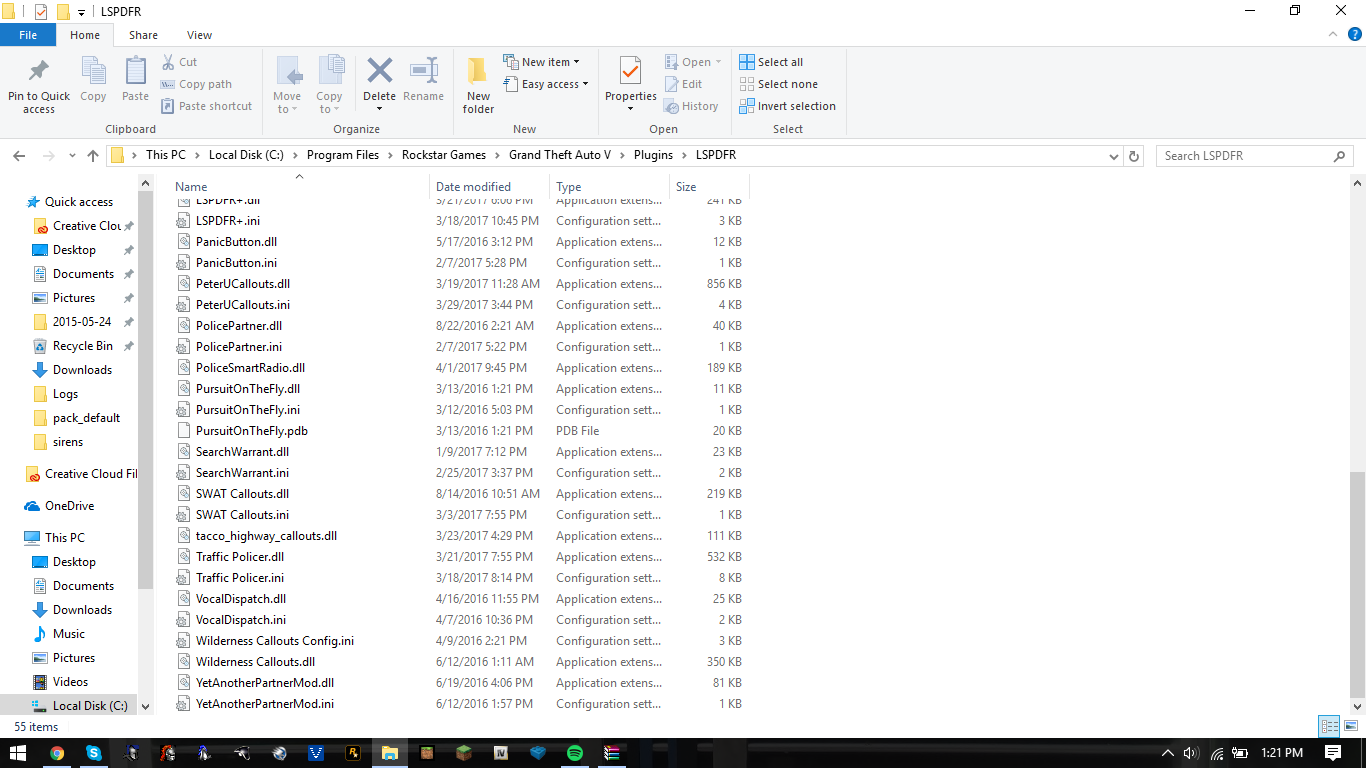Image resolution: width=1366 pixels, height=768 pixels.
Task: Sort files by the Size column
Action: pyautogui.click(x=709, y=187)
